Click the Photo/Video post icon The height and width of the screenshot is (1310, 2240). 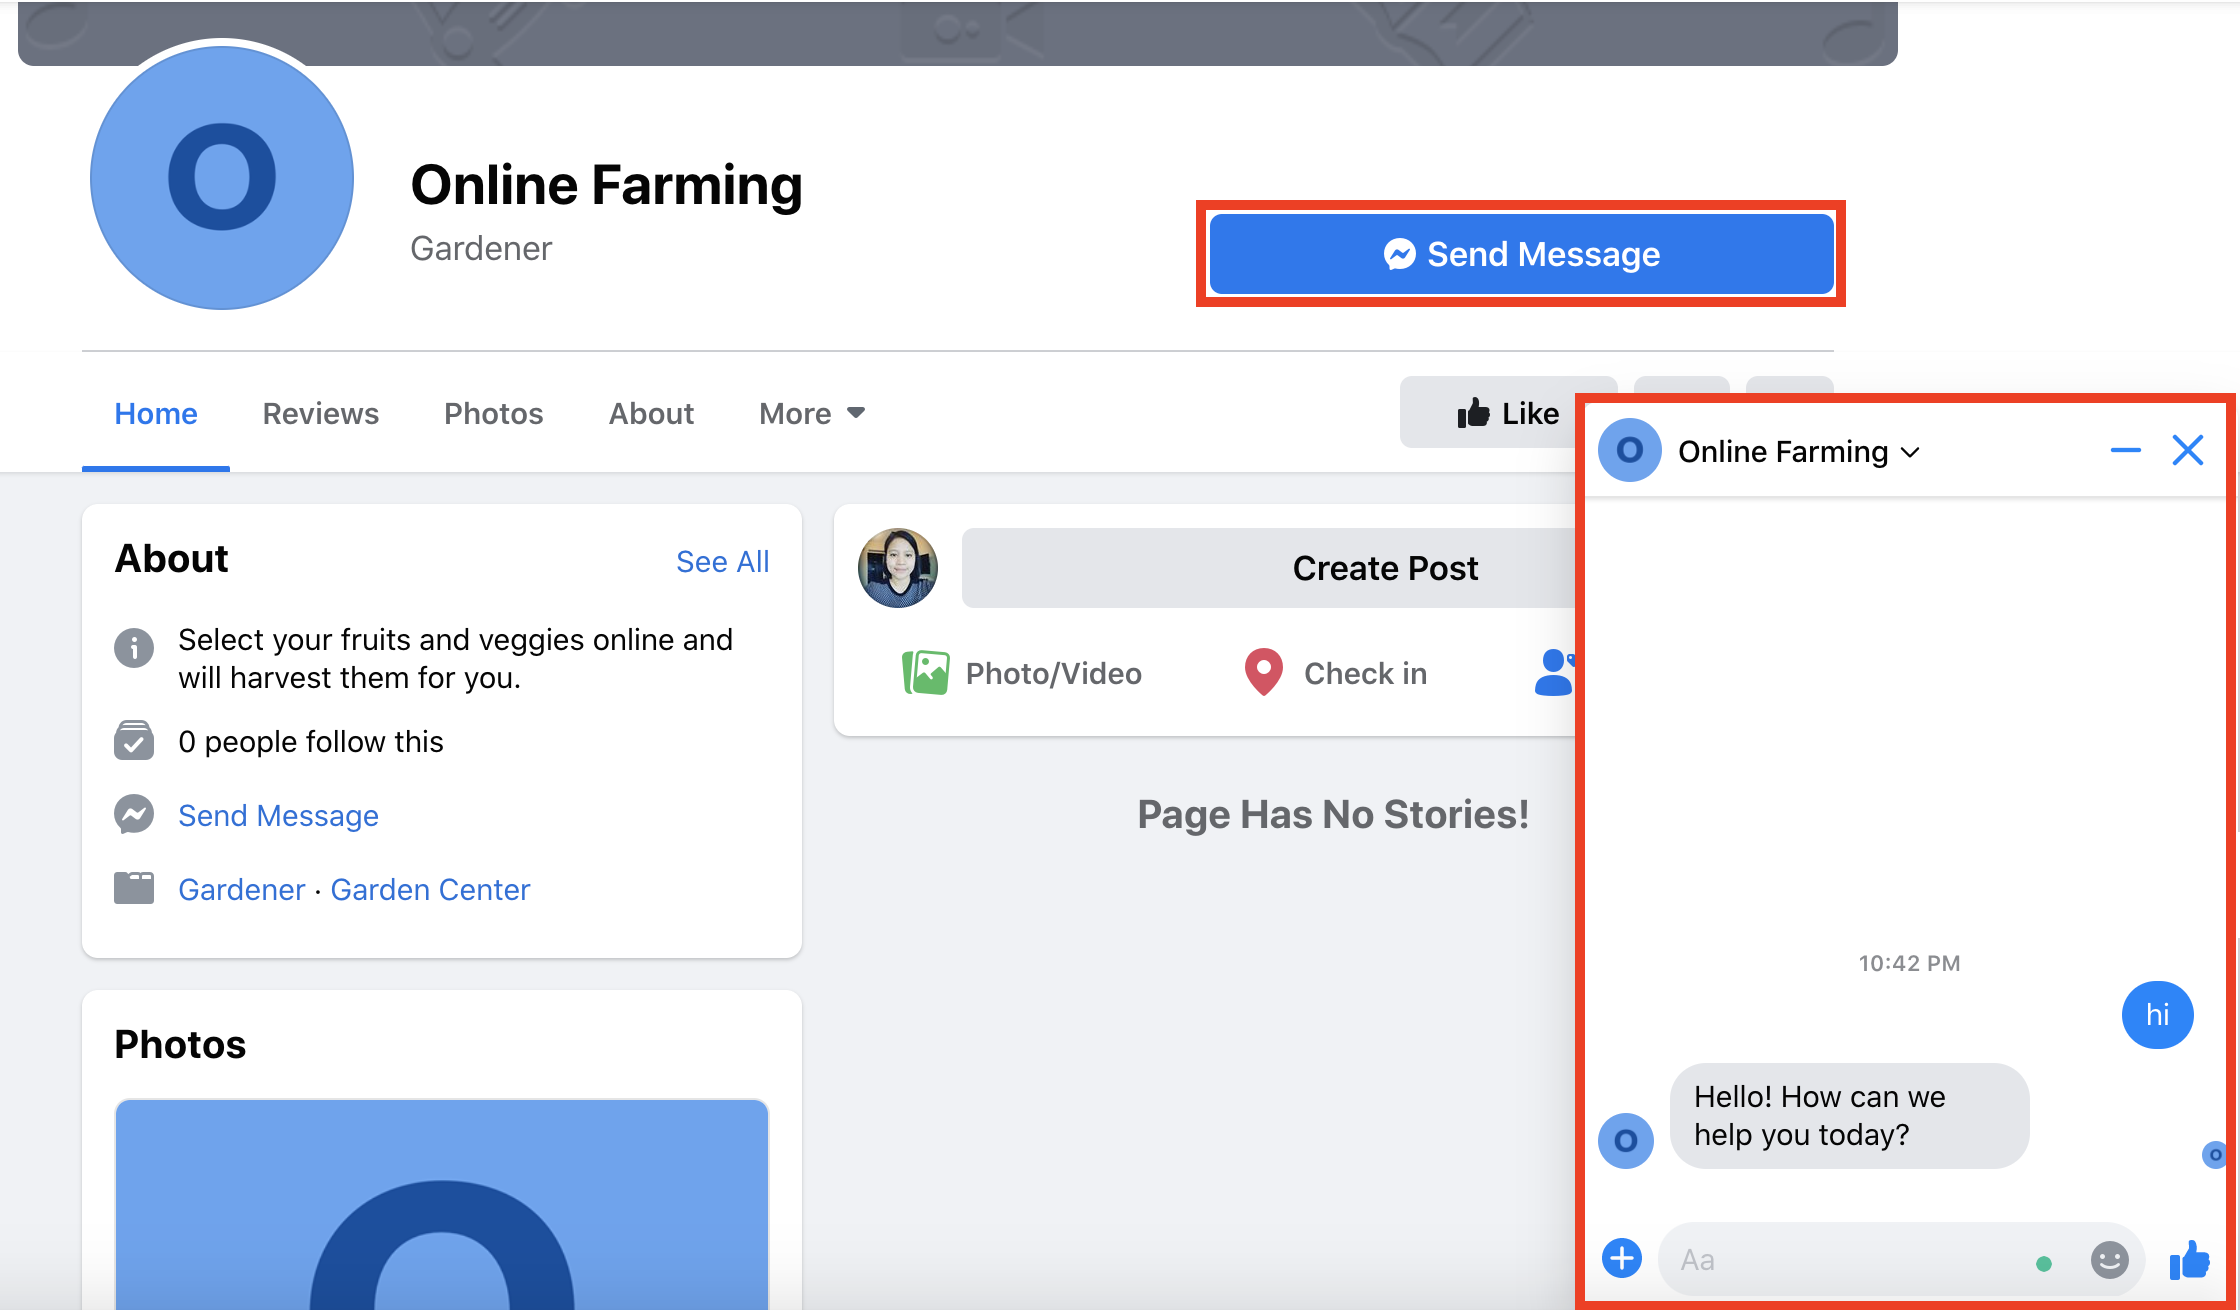click(x=925, y=673)
